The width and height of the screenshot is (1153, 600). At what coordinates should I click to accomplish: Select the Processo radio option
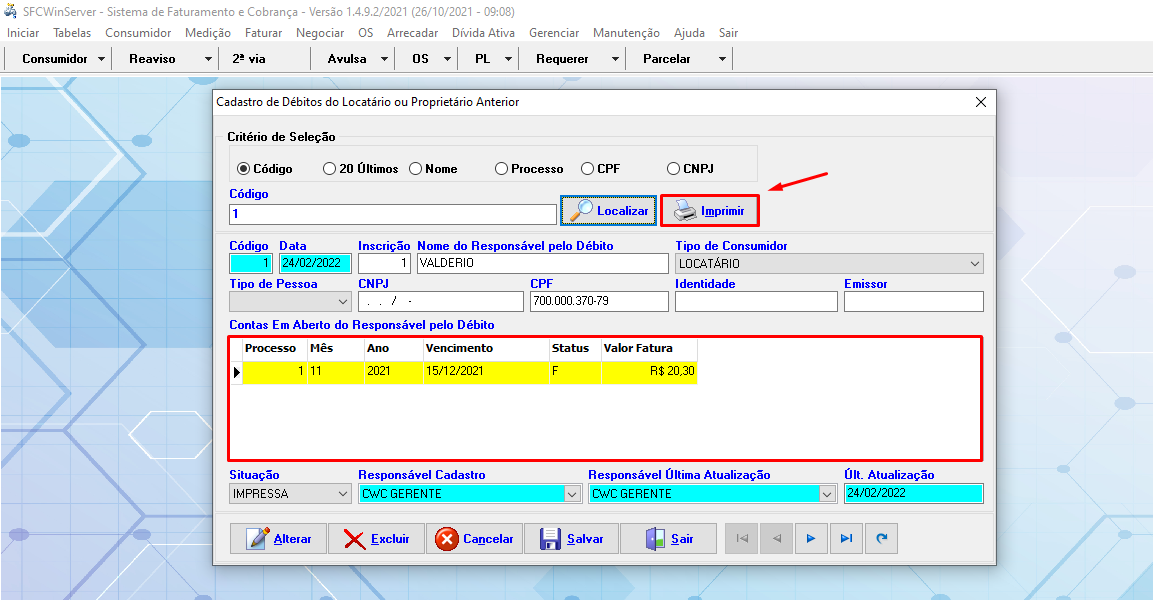tap(502, 169)
